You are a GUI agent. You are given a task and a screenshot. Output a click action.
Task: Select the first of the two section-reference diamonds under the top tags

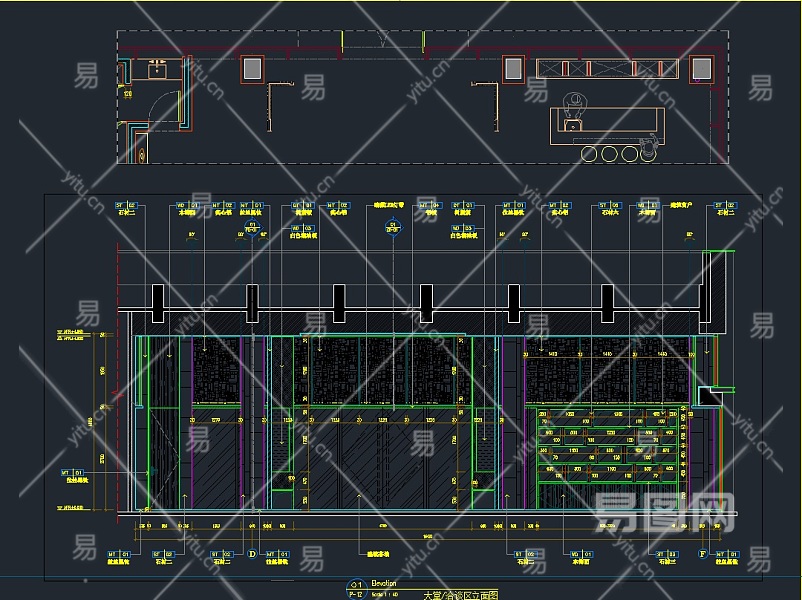point(252,226)
